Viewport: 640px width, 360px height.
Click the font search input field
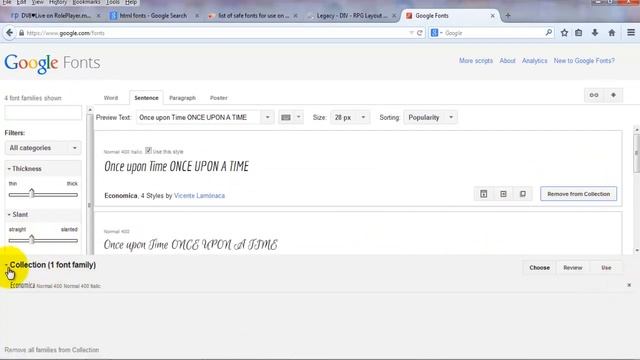[43, 113]
